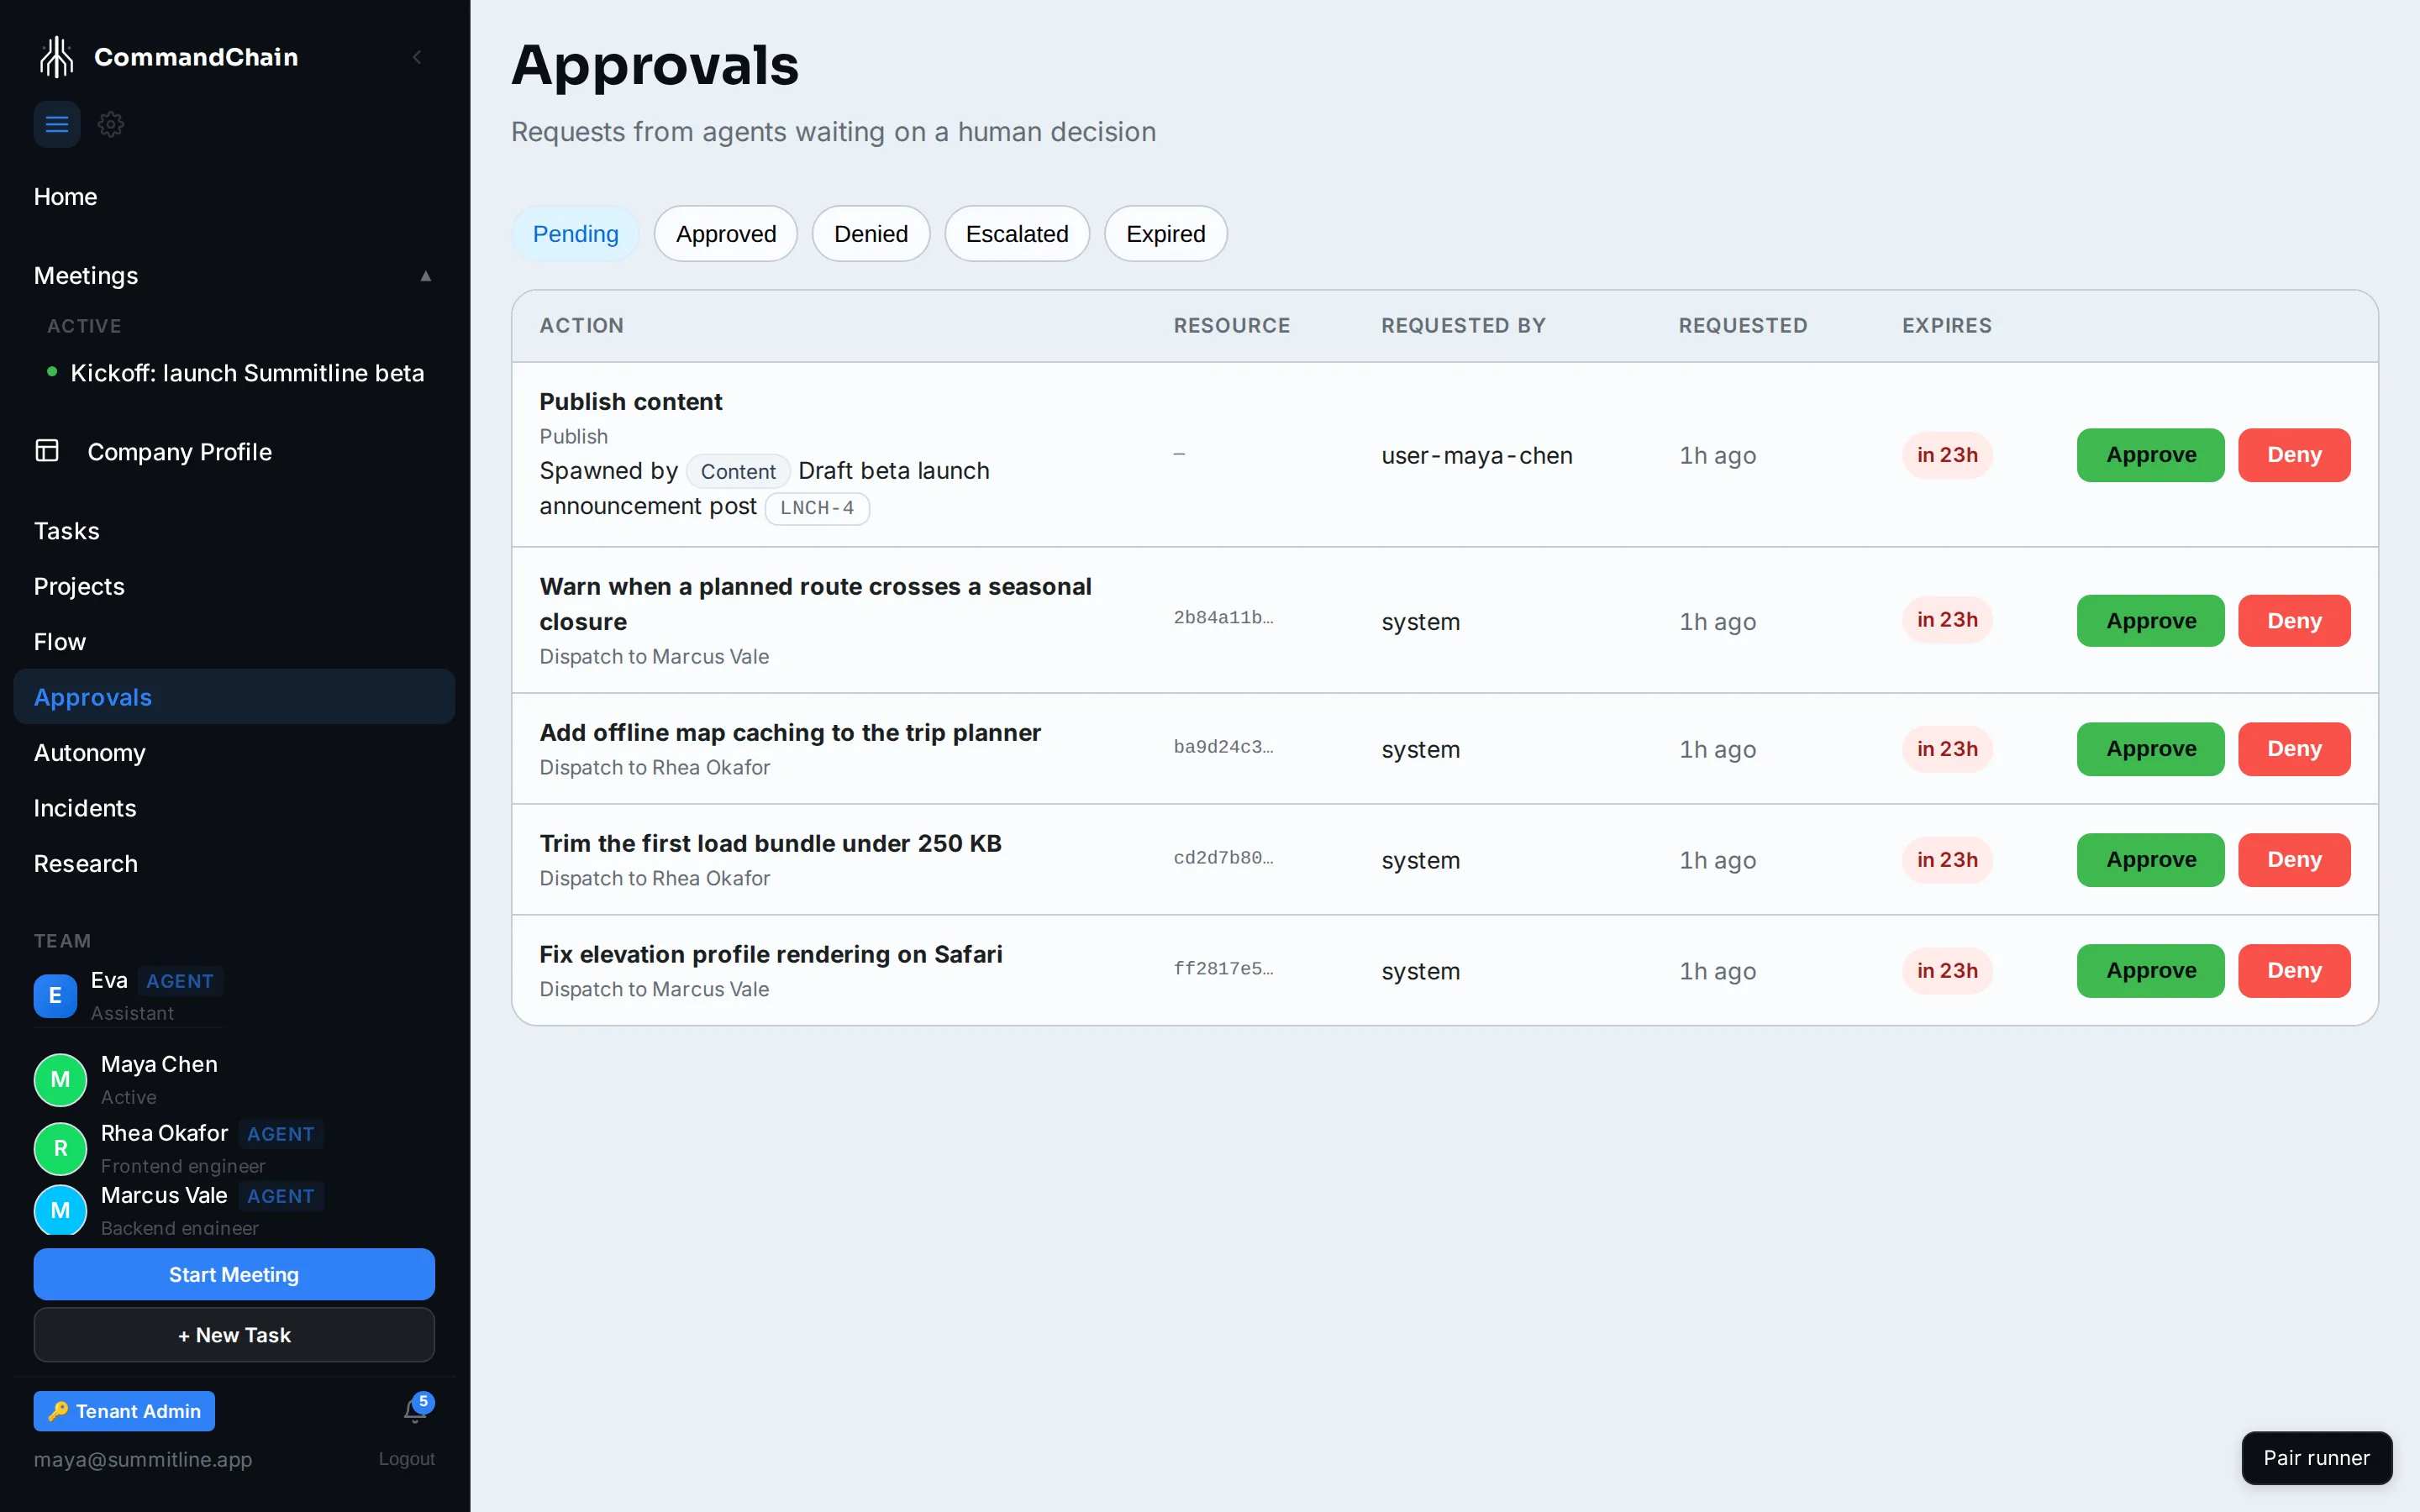Image resolution: width=2420 pixels, height=1512 pixels.
Task: Deny the seasonal closure warning request
Action: [2294, 621]
